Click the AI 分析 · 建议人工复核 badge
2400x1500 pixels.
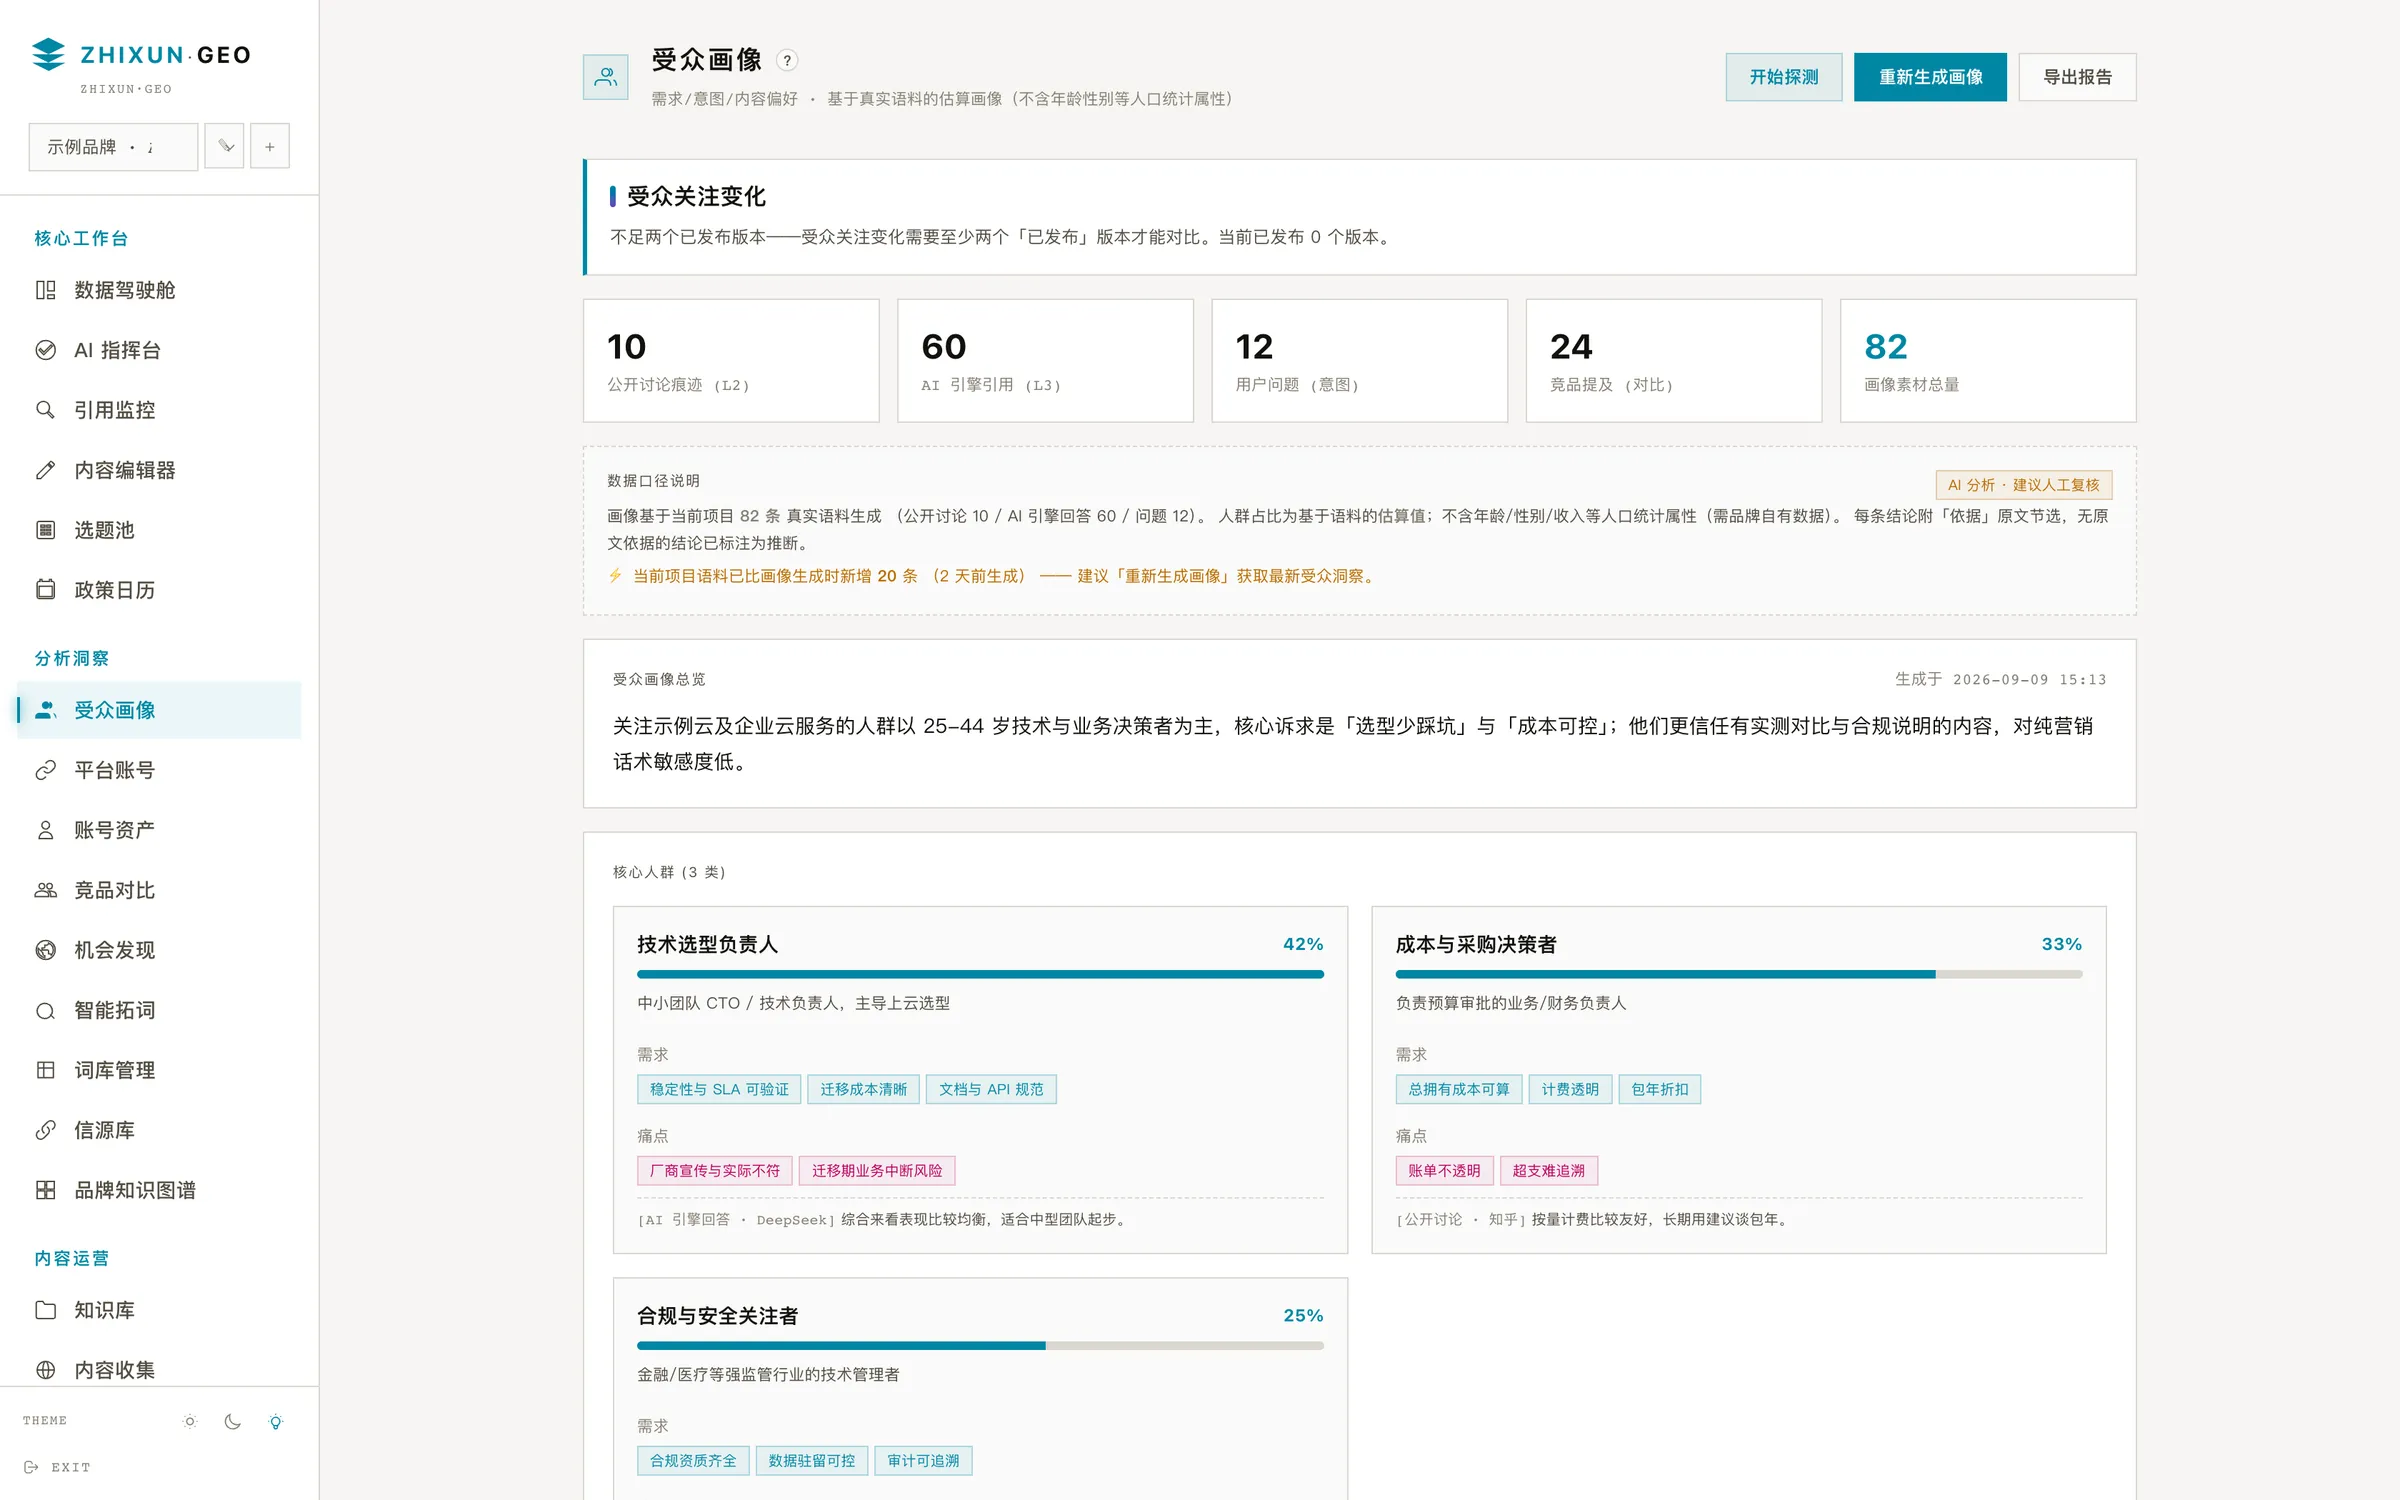[x=2024, y=485]
